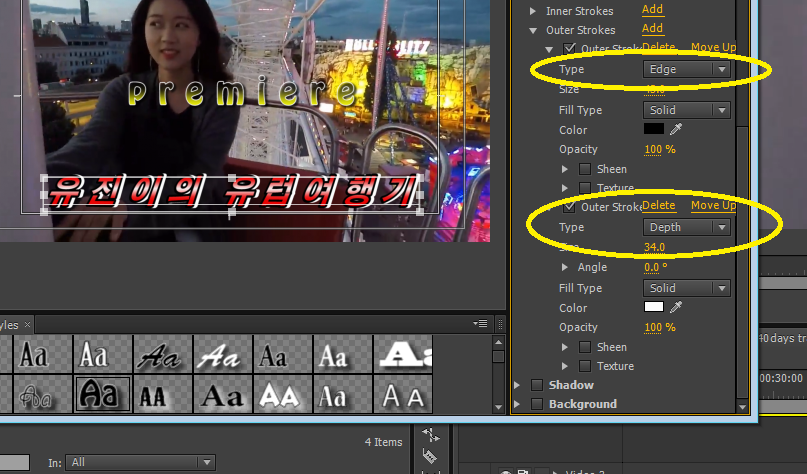Collapse the first Outer Stroke entry
This screenshot has height=474, width=807.
click(x=549, y=49)
